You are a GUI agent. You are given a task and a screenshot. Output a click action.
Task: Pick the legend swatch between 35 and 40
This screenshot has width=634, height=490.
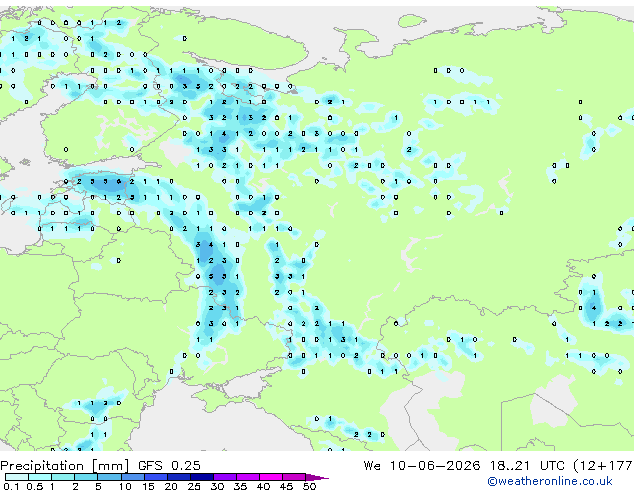click(247, 477)
